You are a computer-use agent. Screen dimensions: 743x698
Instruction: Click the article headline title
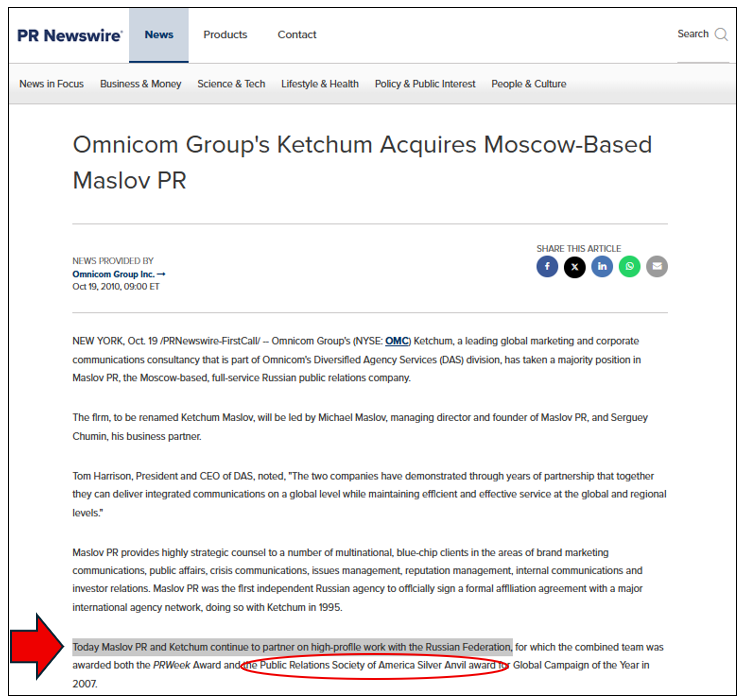[362, 162]
